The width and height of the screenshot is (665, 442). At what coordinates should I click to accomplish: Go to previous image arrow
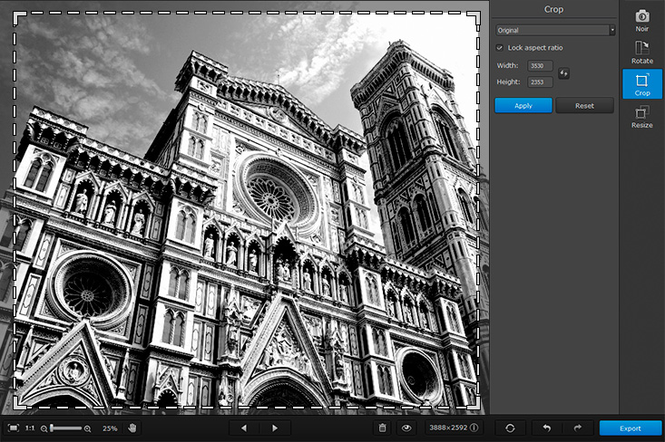244,428
